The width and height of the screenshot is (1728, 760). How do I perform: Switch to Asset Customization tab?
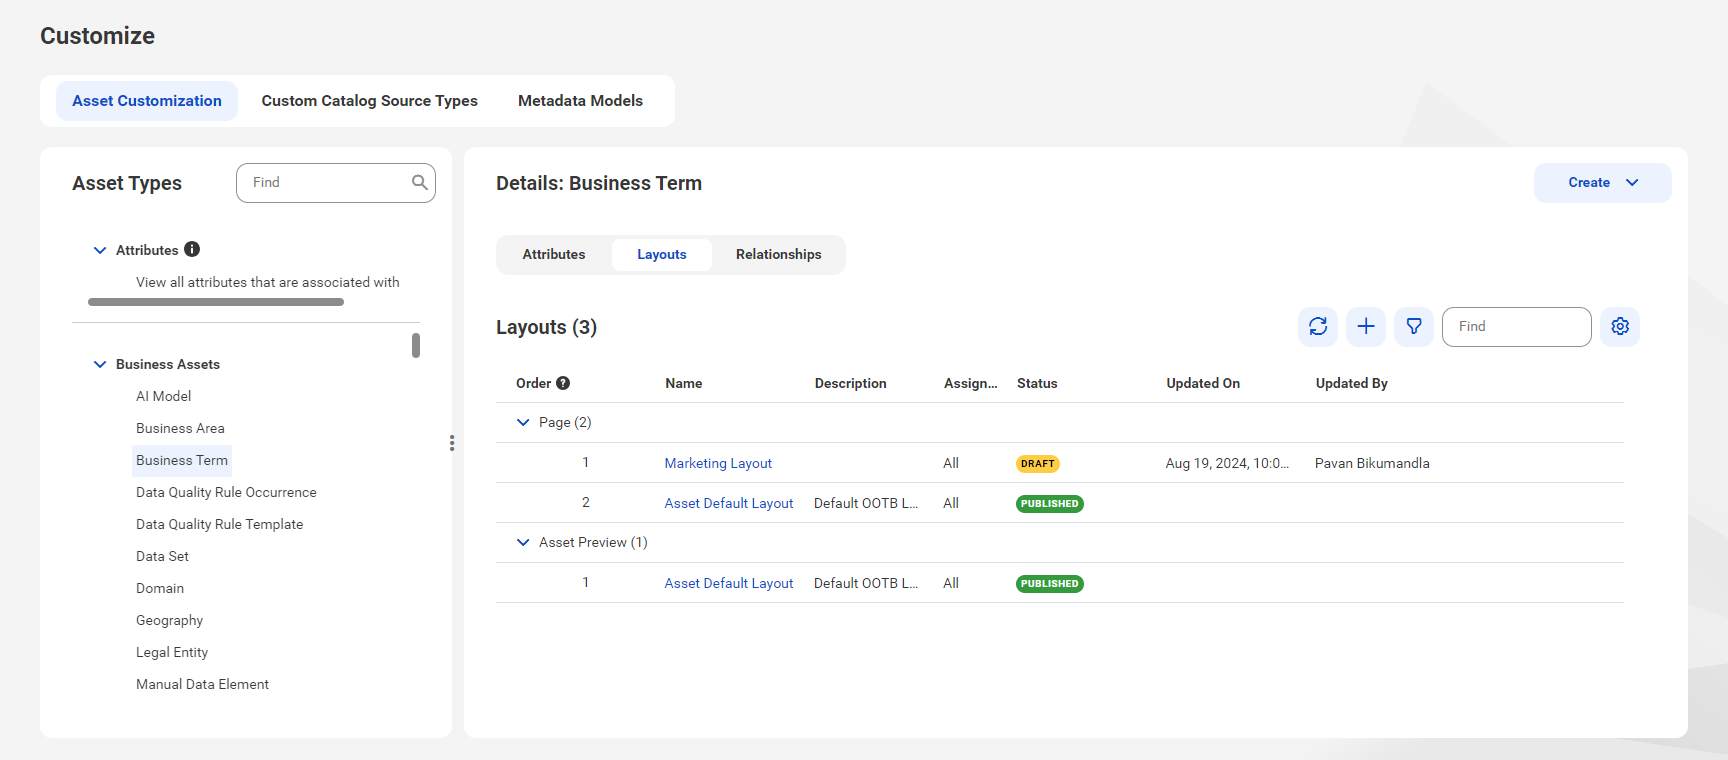point(147,101)
